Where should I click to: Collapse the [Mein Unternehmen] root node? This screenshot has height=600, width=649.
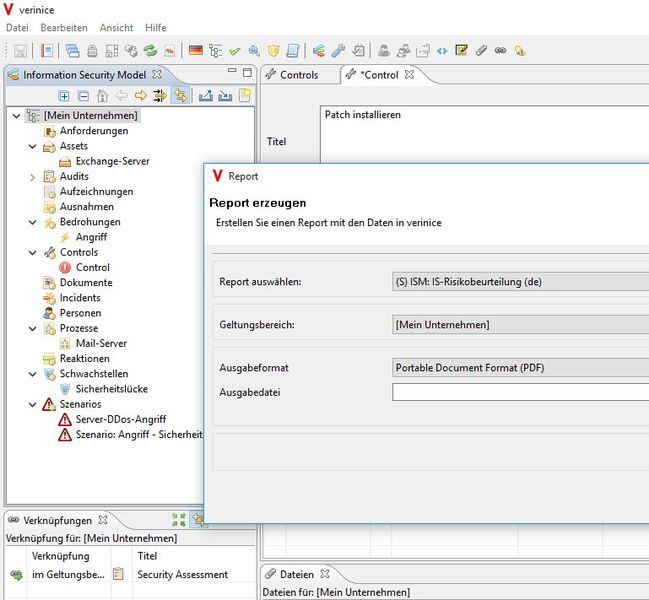(16, 116)
